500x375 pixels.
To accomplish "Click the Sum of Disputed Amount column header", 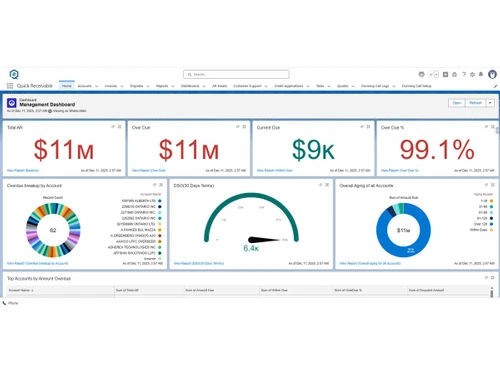I will tap(426, 290).
